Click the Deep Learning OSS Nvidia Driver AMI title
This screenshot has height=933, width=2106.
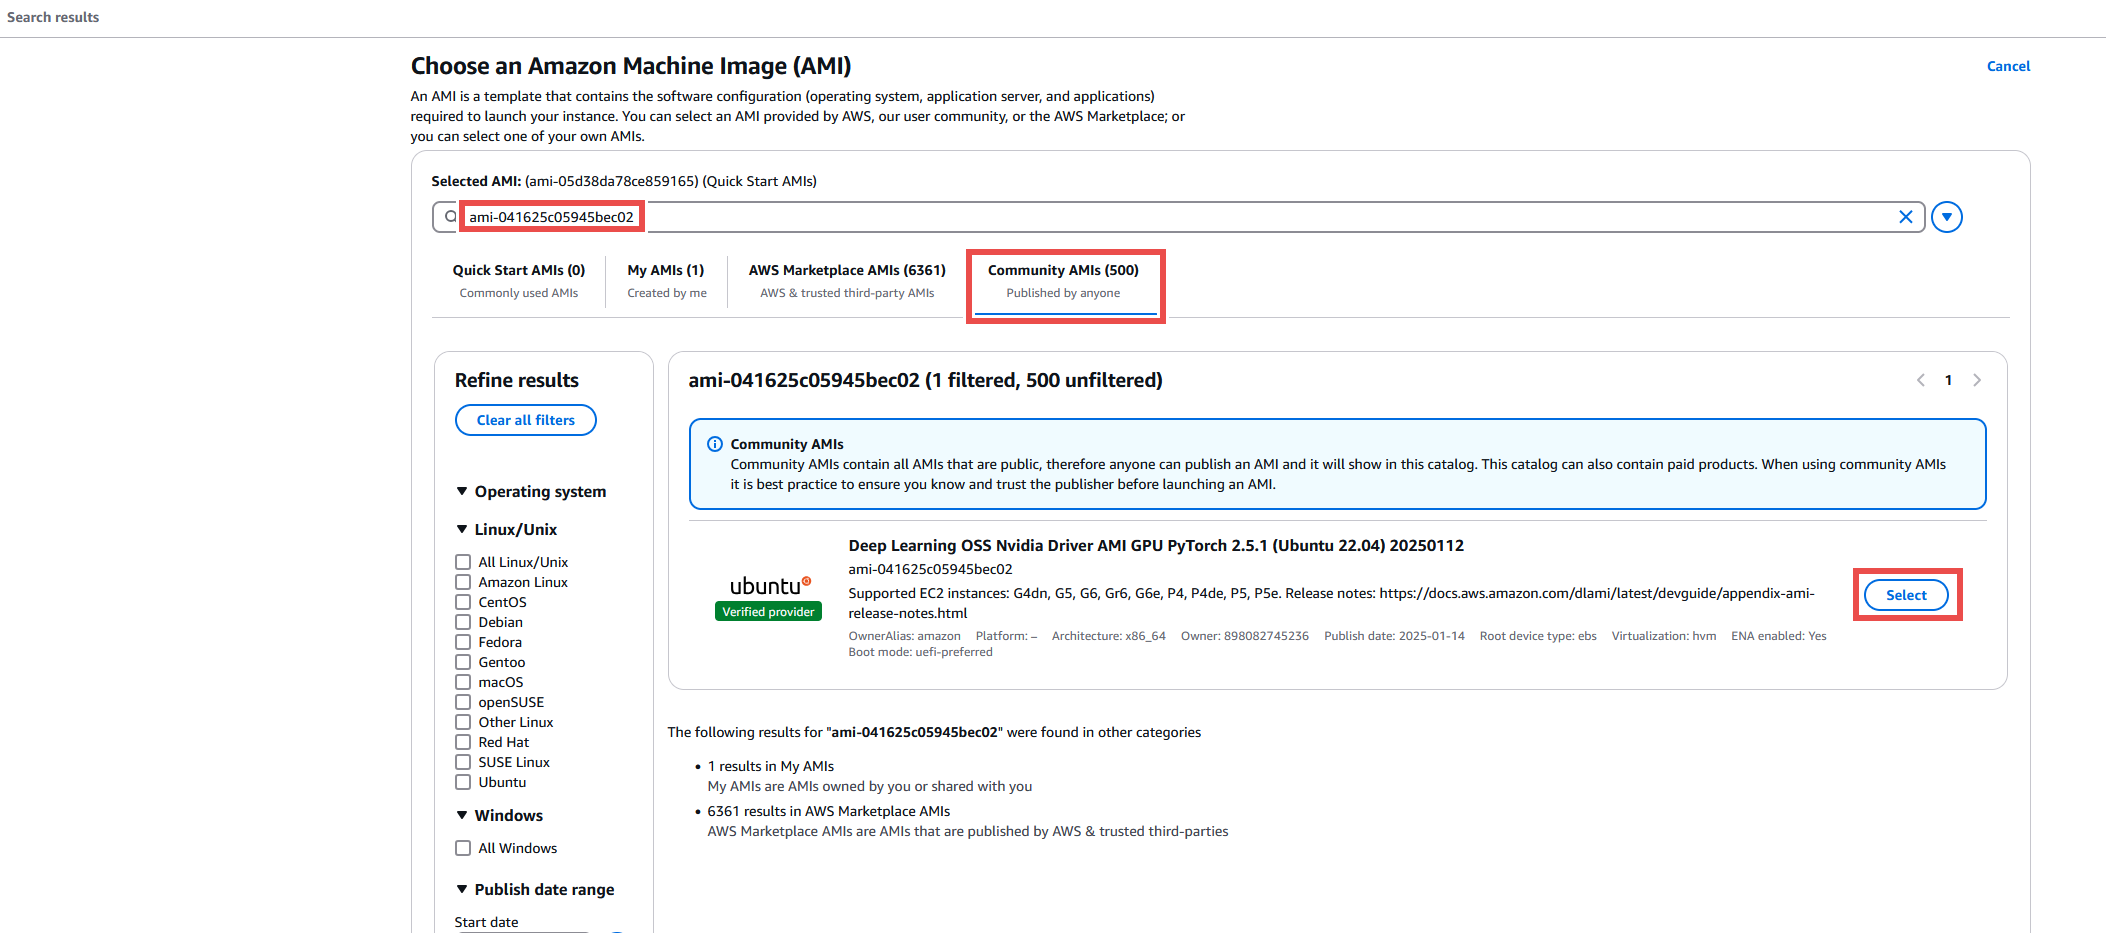(1156, 545)
